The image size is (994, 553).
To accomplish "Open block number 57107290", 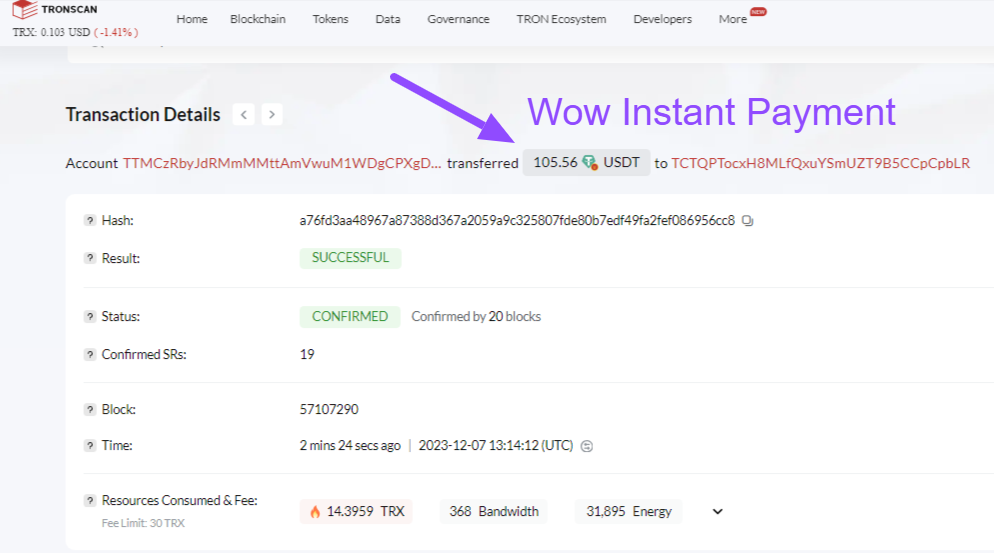I will [x=329, y=410].
